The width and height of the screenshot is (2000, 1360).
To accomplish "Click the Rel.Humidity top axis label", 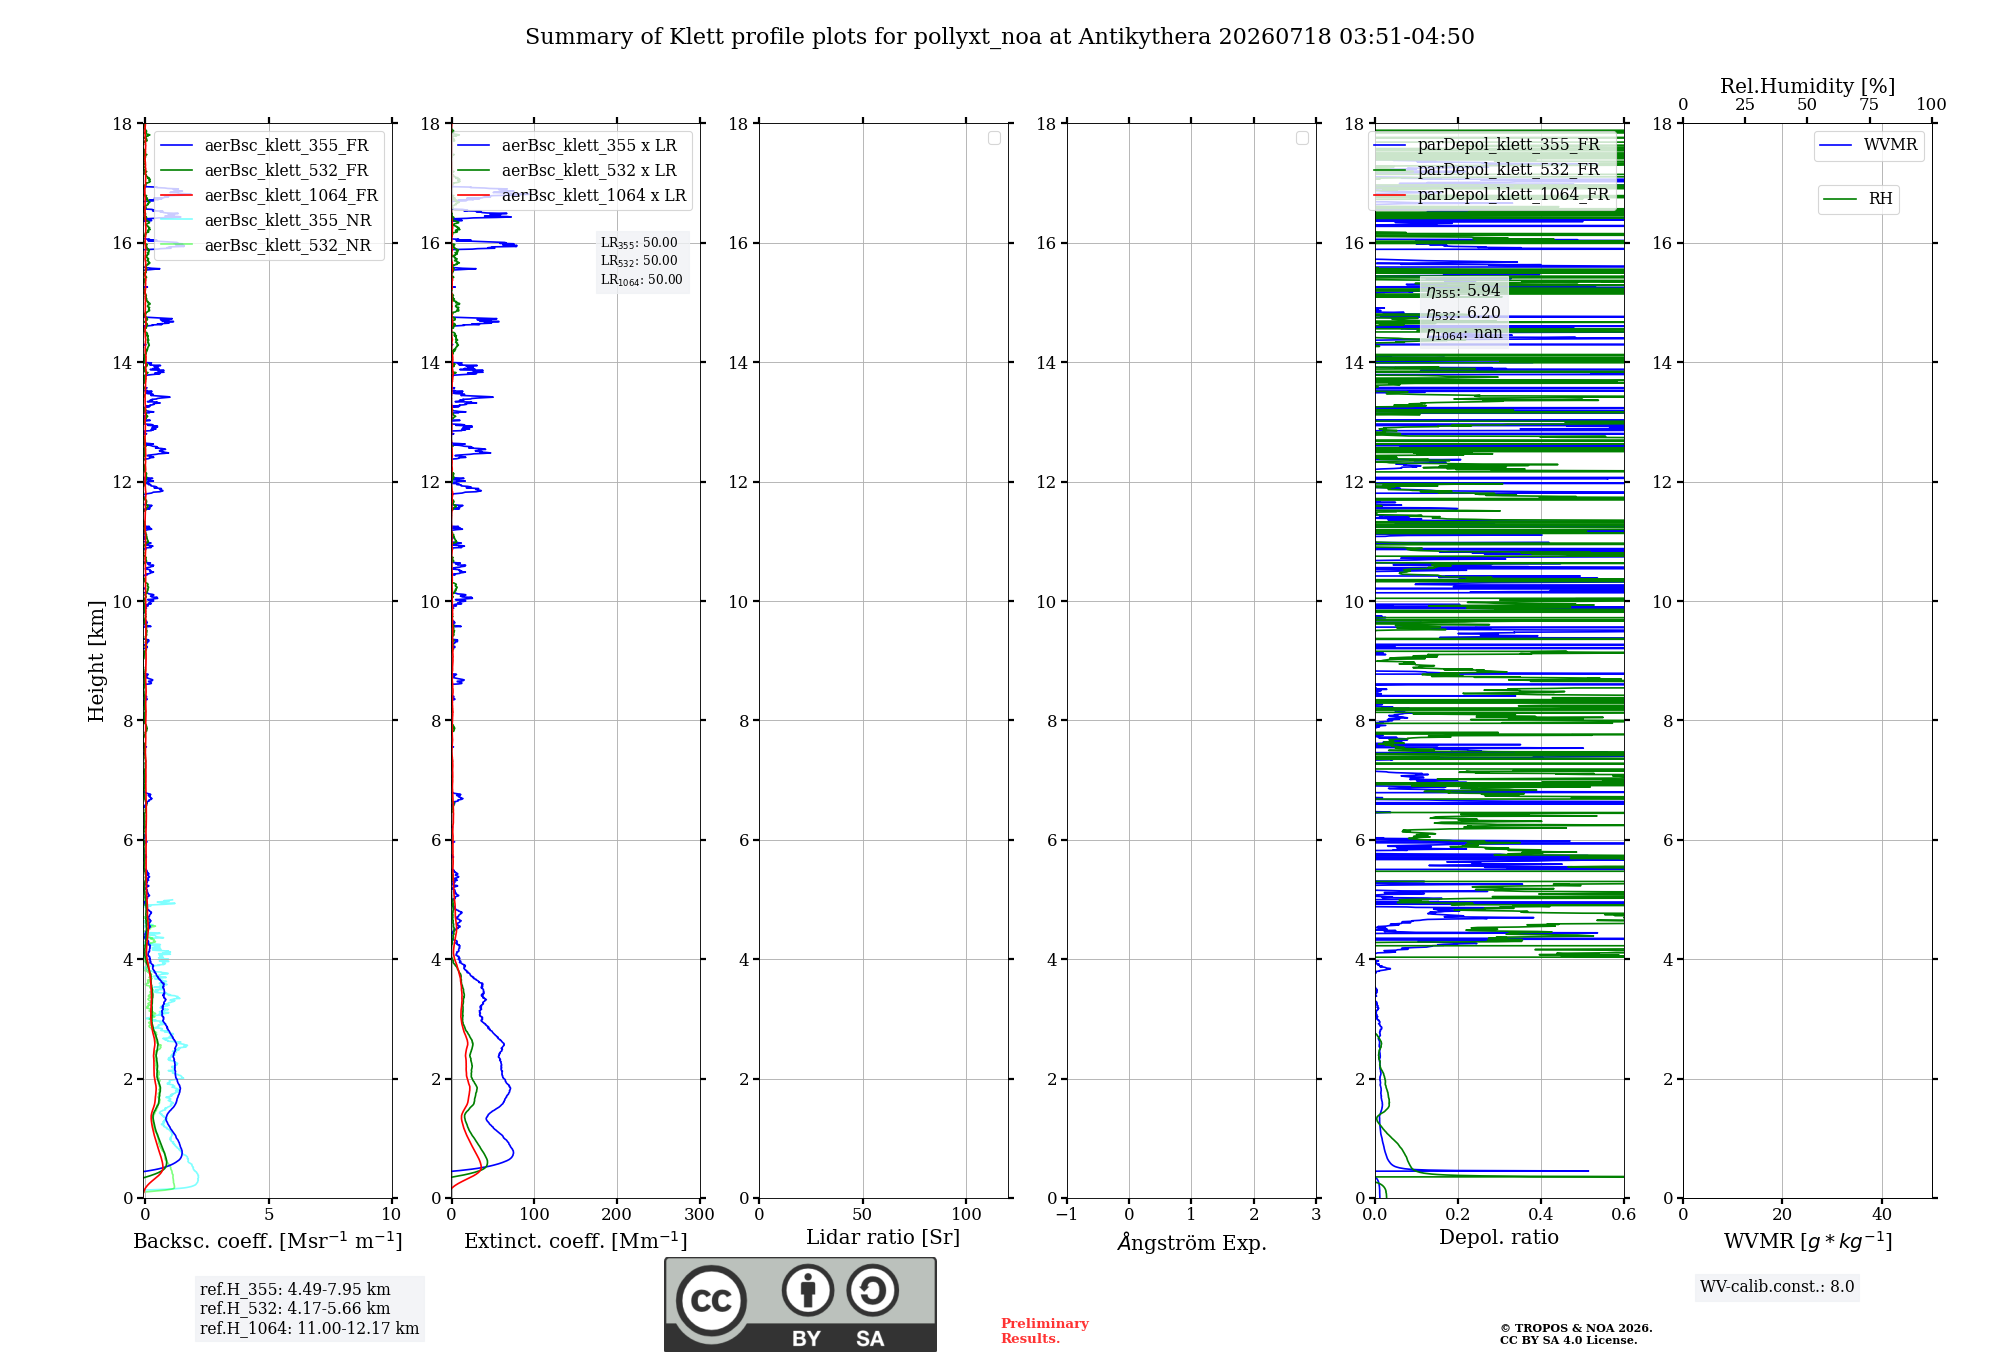I will (x=1807, y=86).
